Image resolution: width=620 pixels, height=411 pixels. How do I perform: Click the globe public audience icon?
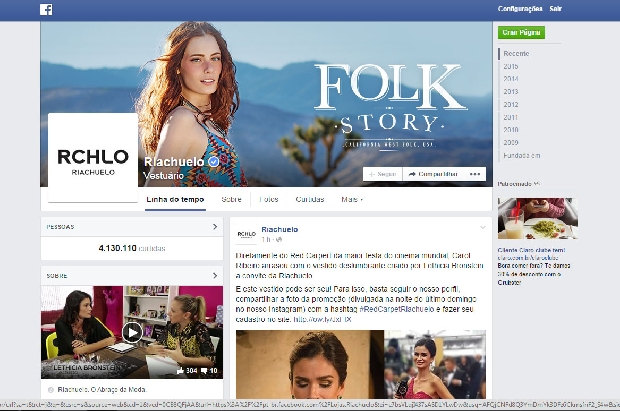(279, 240)
